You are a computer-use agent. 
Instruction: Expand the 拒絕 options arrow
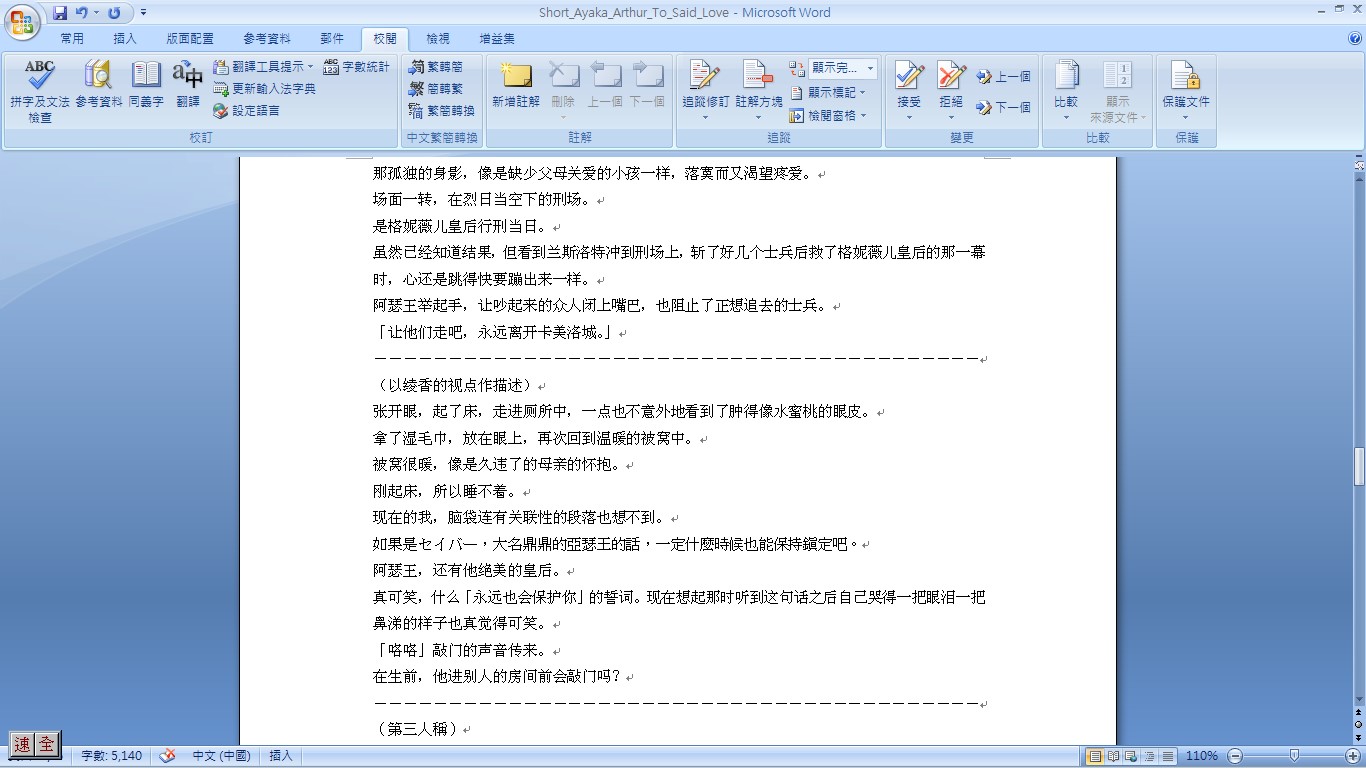click(951, 117)
